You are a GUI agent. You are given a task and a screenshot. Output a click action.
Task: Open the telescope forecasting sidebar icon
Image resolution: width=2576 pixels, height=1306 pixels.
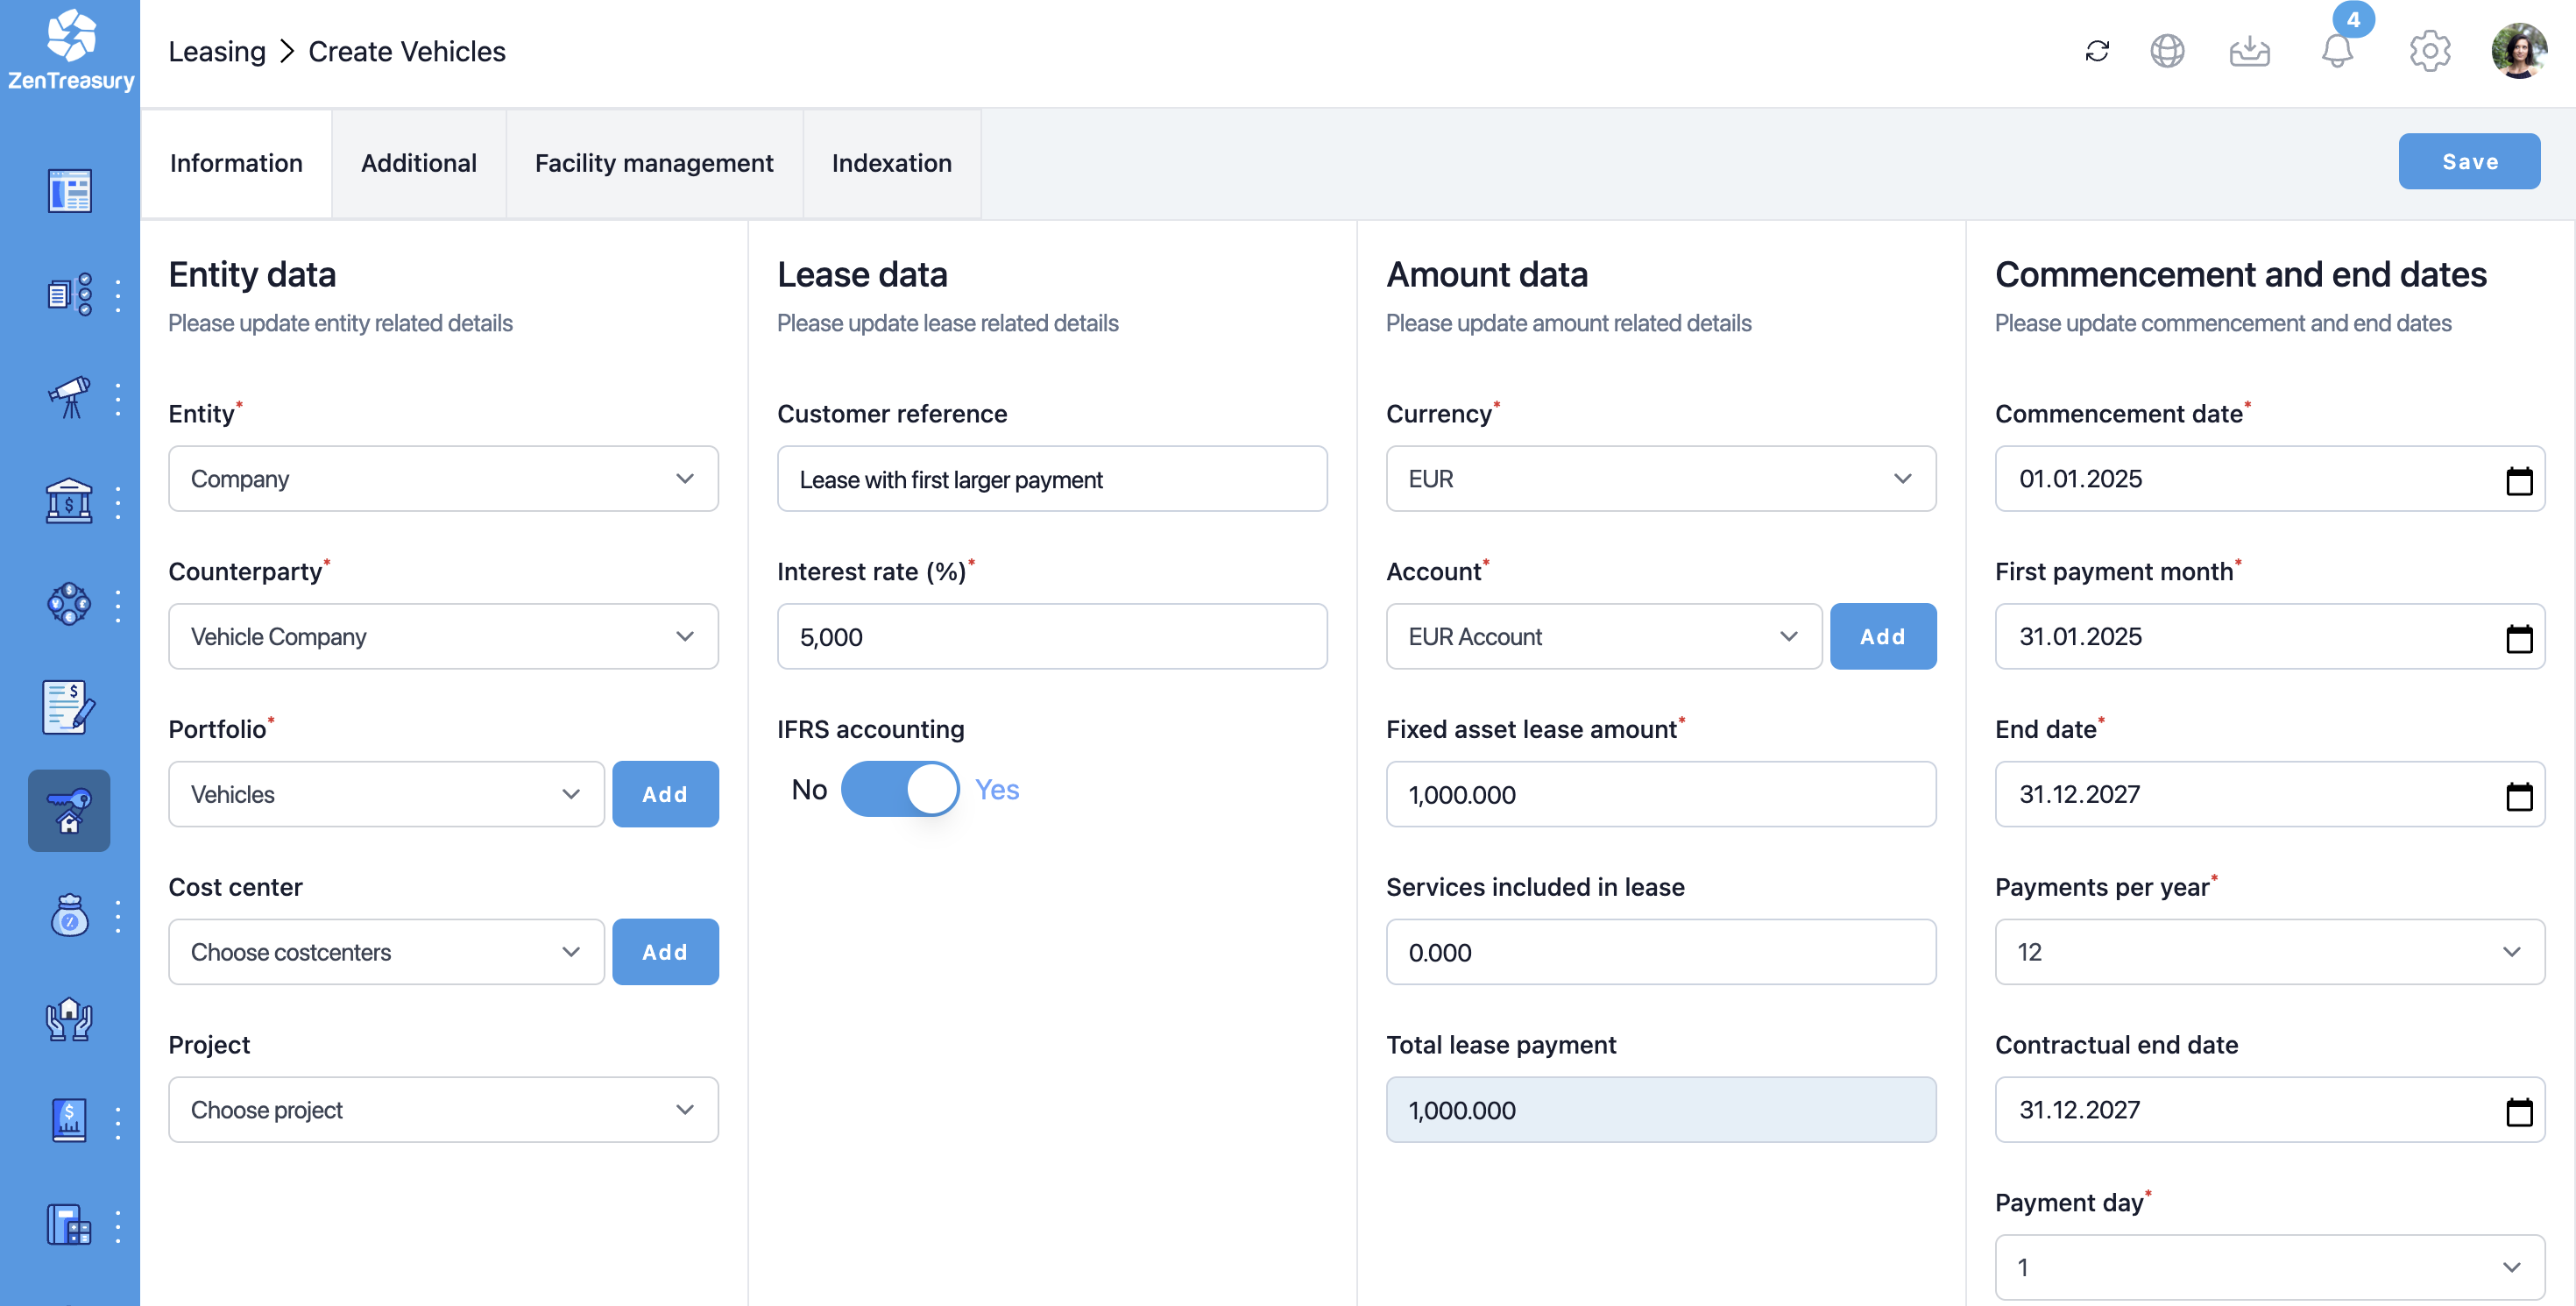(69, 398)
